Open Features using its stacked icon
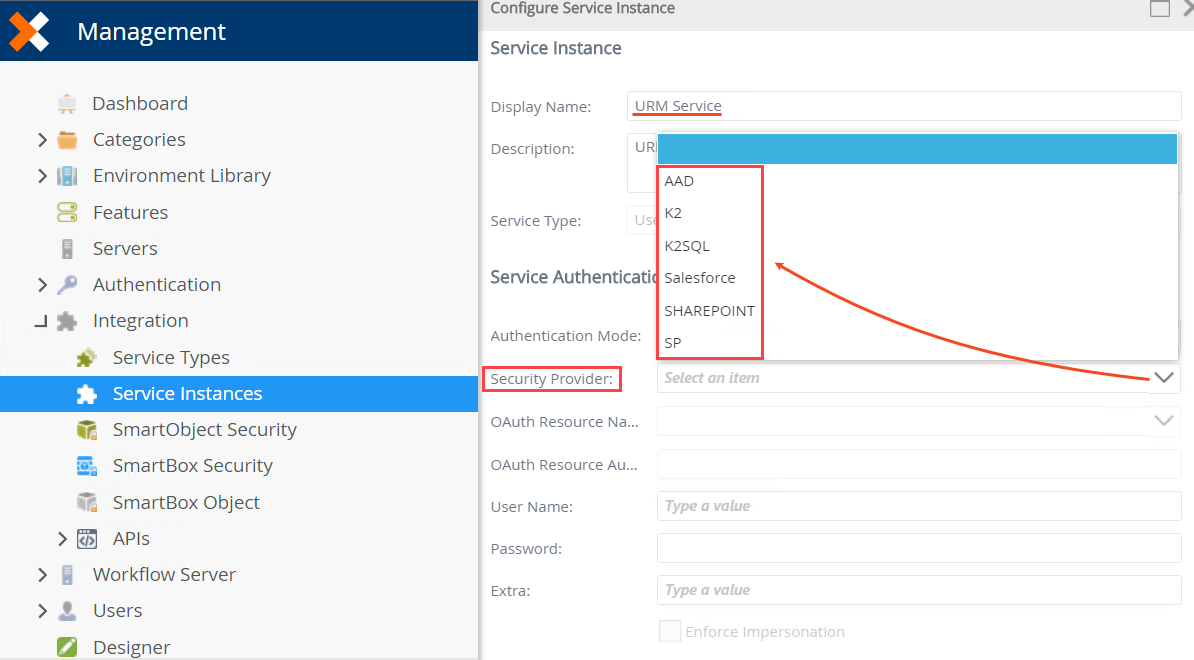1194x660 pixels. [66, 211]
